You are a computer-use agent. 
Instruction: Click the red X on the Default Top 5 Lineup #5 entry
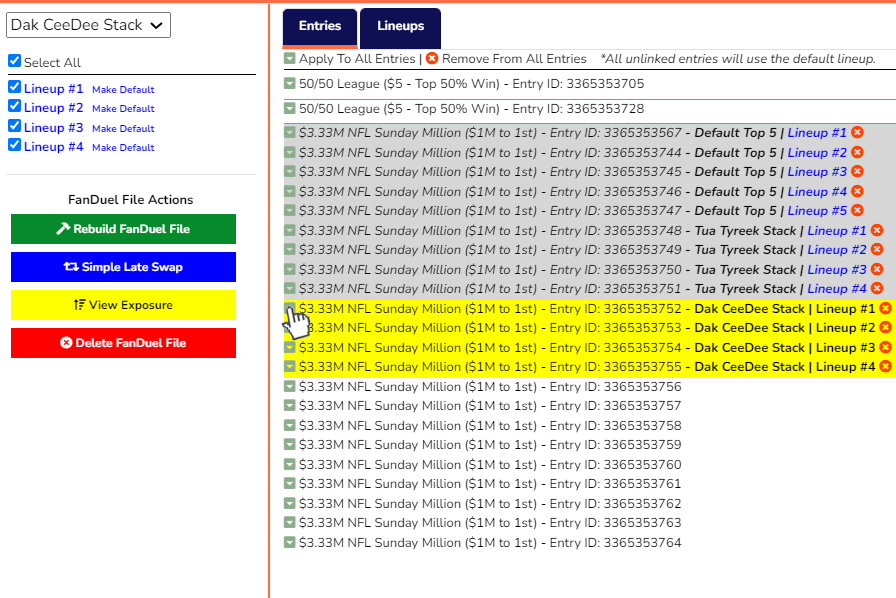tap(858, 210)
